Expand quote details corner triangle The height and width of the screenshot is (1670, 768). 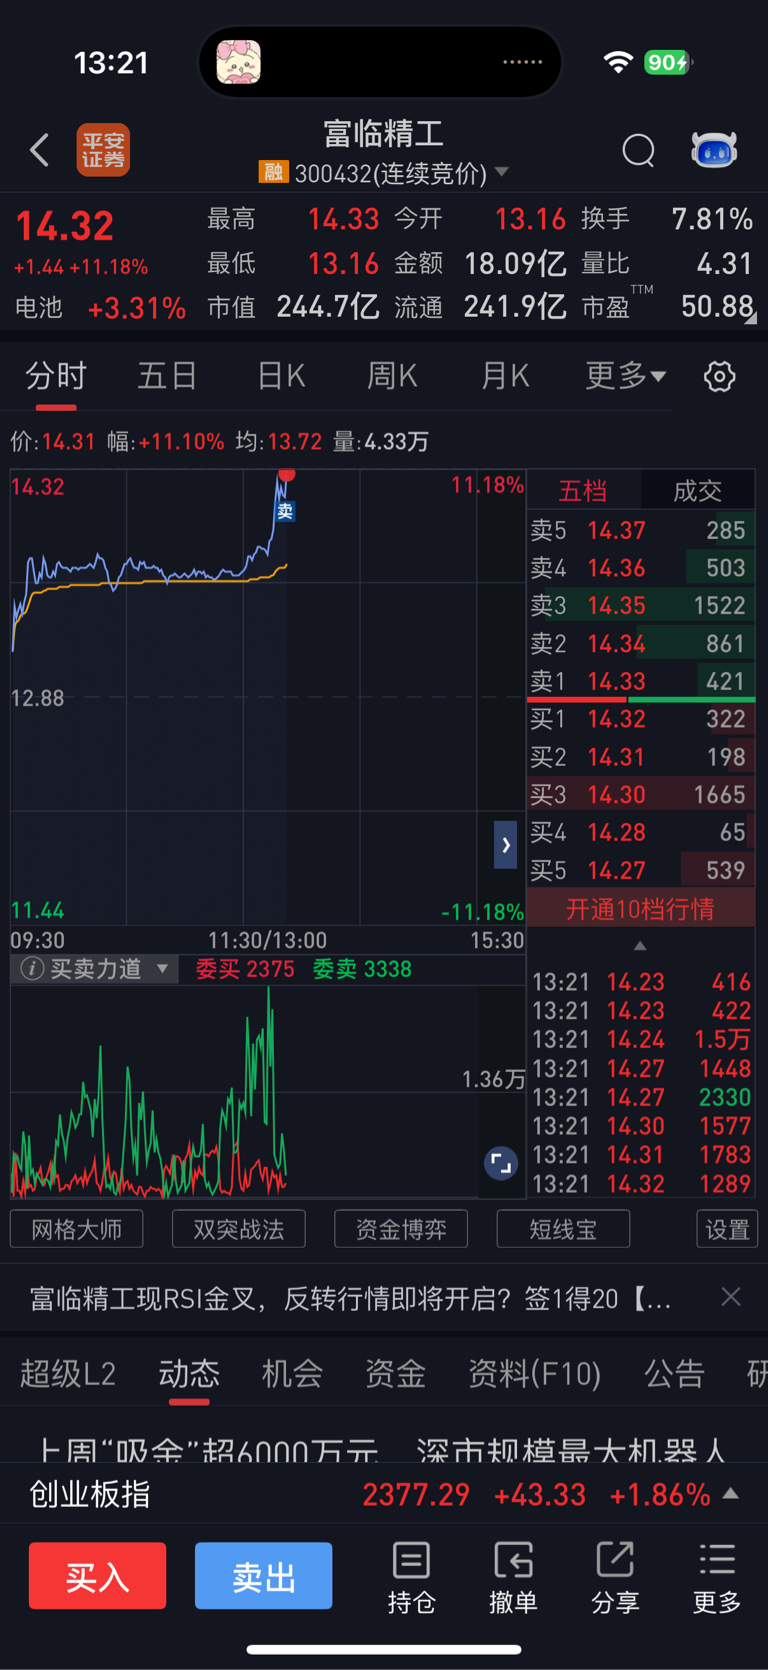coord(751,318)
